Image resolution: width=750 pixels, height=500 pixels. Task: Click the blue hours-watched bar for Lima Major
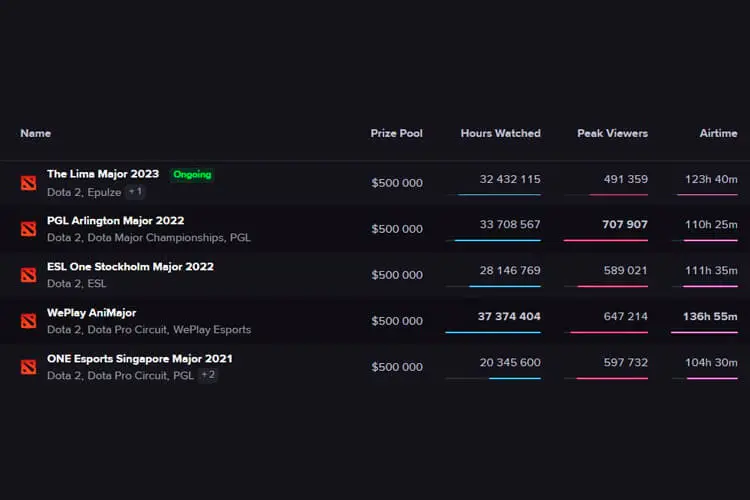(499, 195)
